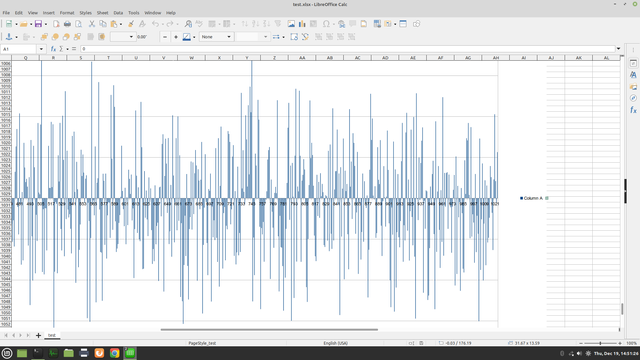Click the Find and Replace icon

pyautogui.click(x=188, y=24)
